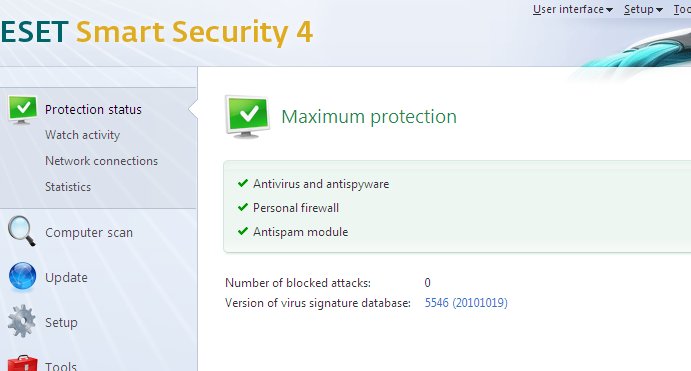Click the Personal firewall status text
The height and width of the screenshot is (371, 691).
[296, 208]
